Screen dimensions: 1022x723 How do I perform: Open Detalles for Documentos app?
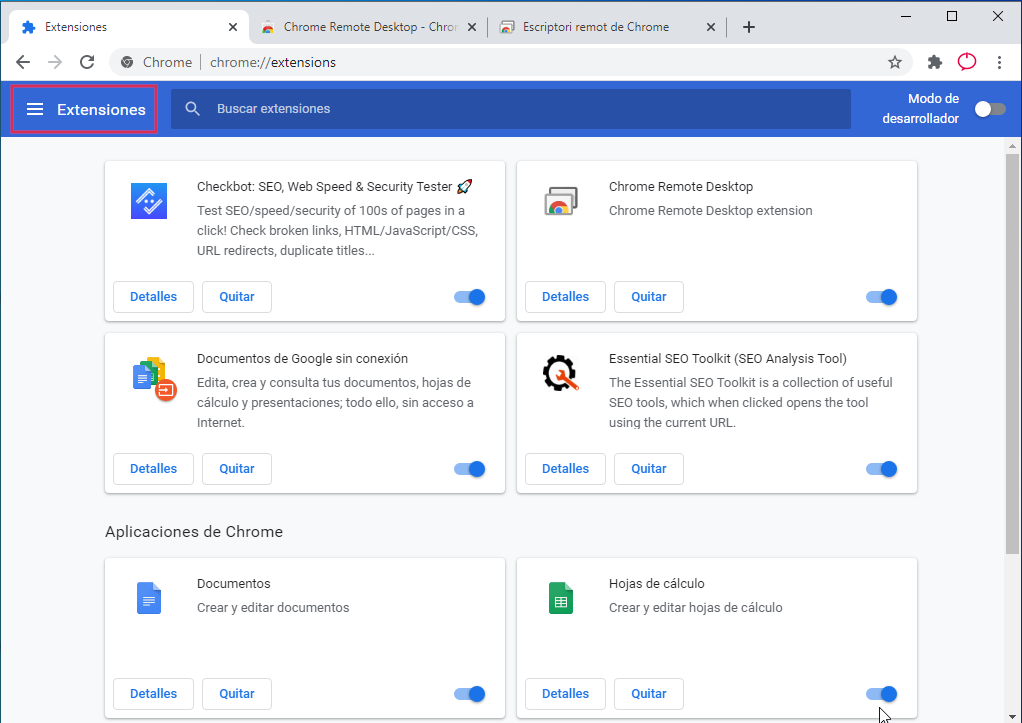click(x=153, y=694)
